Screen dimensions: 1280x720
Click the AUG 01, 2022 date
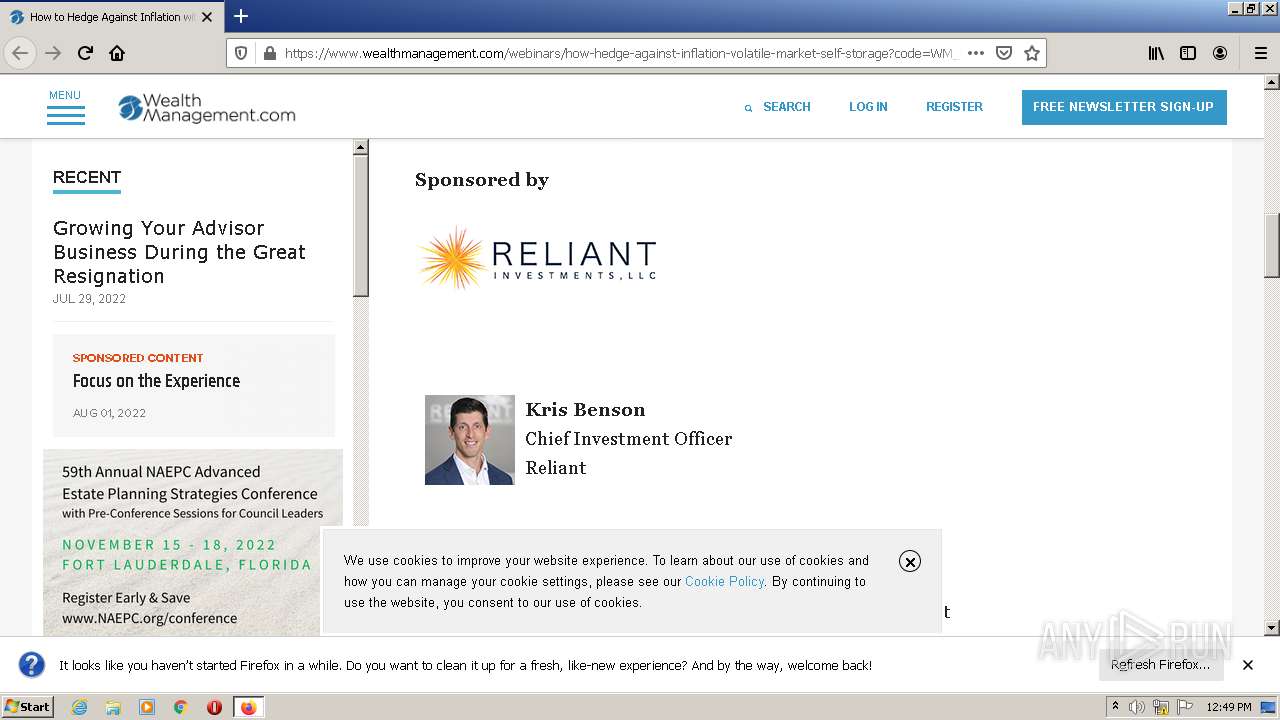click(109, 413)
